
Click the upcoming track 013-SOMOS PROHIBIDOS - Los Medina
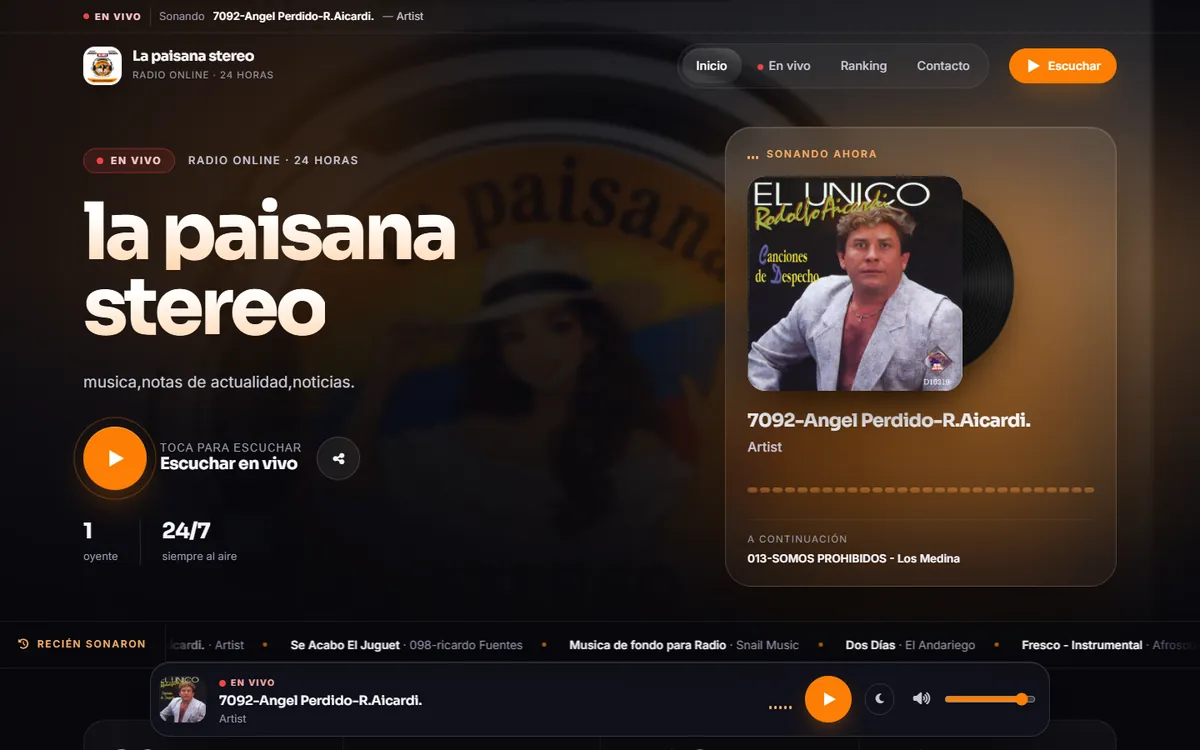point(854,558)
